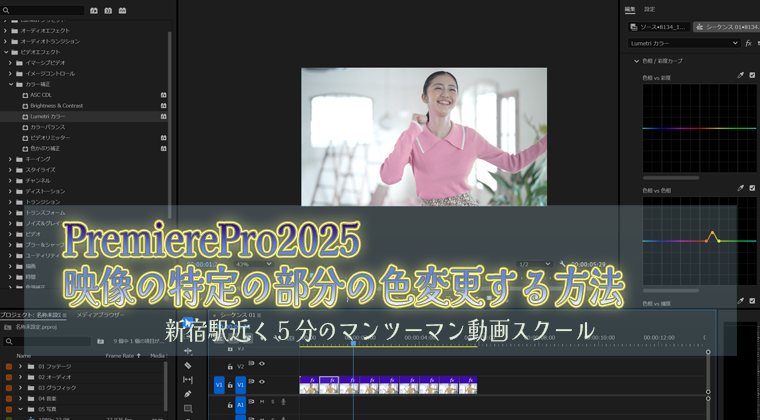This screenshot has width=760, height=420.
Task: Select the 04 音楽 bin
Action: pyautogui.click(x=48, y=398)
